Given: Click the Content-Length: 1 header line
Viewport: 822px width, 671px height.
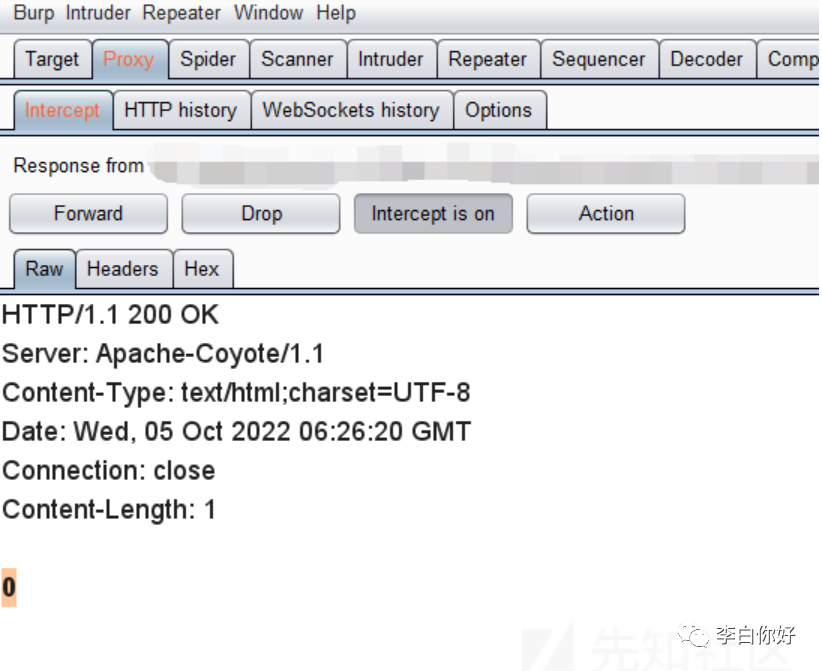Looking at the screenshot, I should click(109, 510).
